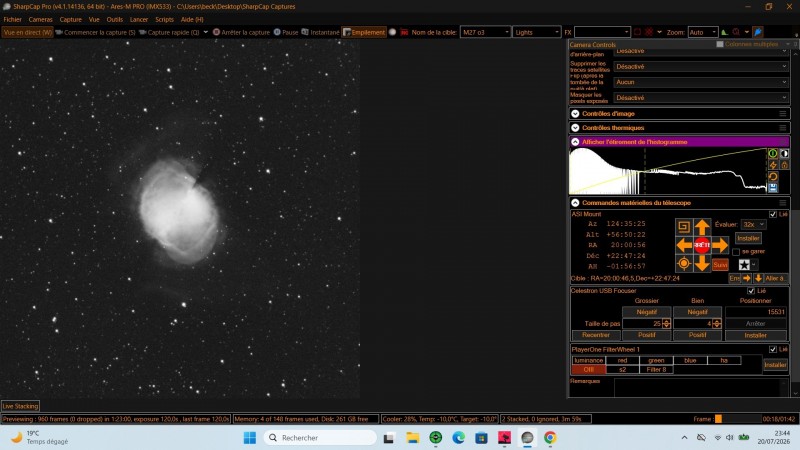800x450 pixels.
Task: Click the down arrow icon next to Aller à
Action: [x=758, y=278]
